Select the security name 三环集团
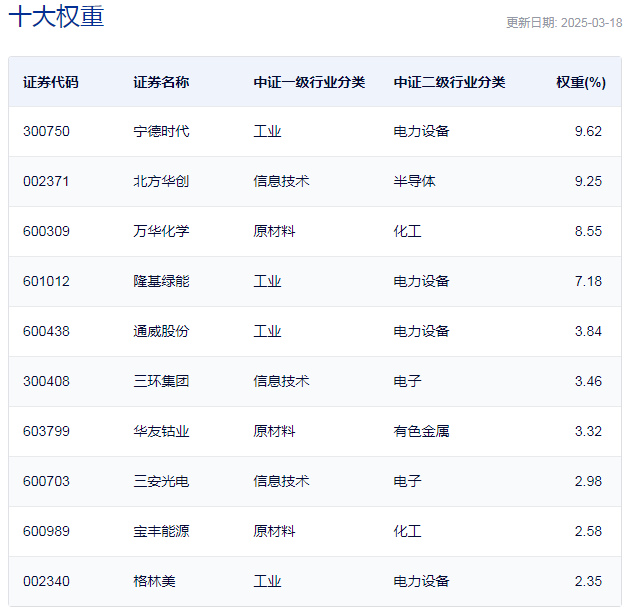This screenshot has width=629, height=612. (161, 381)
